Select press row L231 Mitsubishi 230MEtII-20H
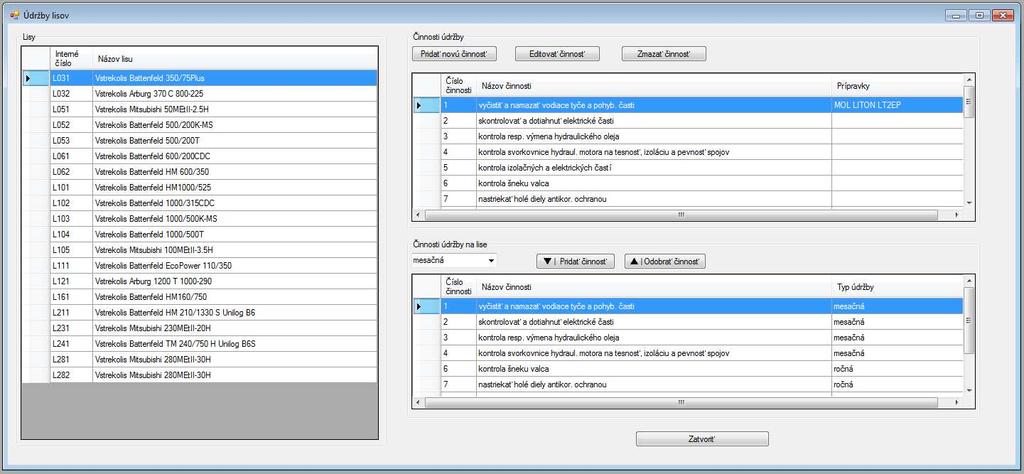This screenshot has width=1024, height=474. pos(200,328)
